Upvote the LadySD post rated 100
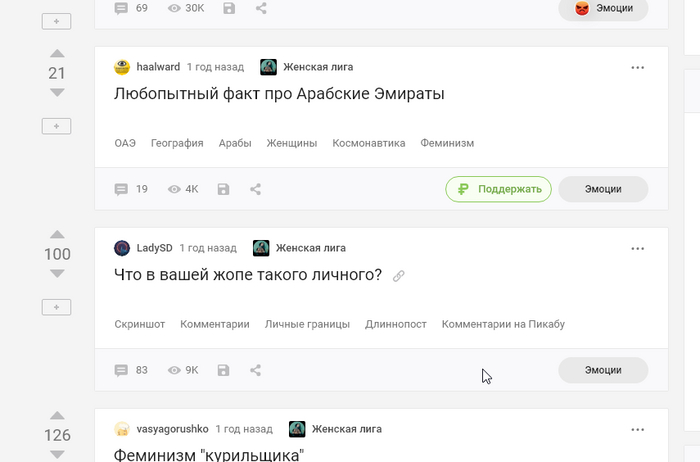The width and height of the screenshot is (700, 462). pyautogui.click(x=57, y=234)
